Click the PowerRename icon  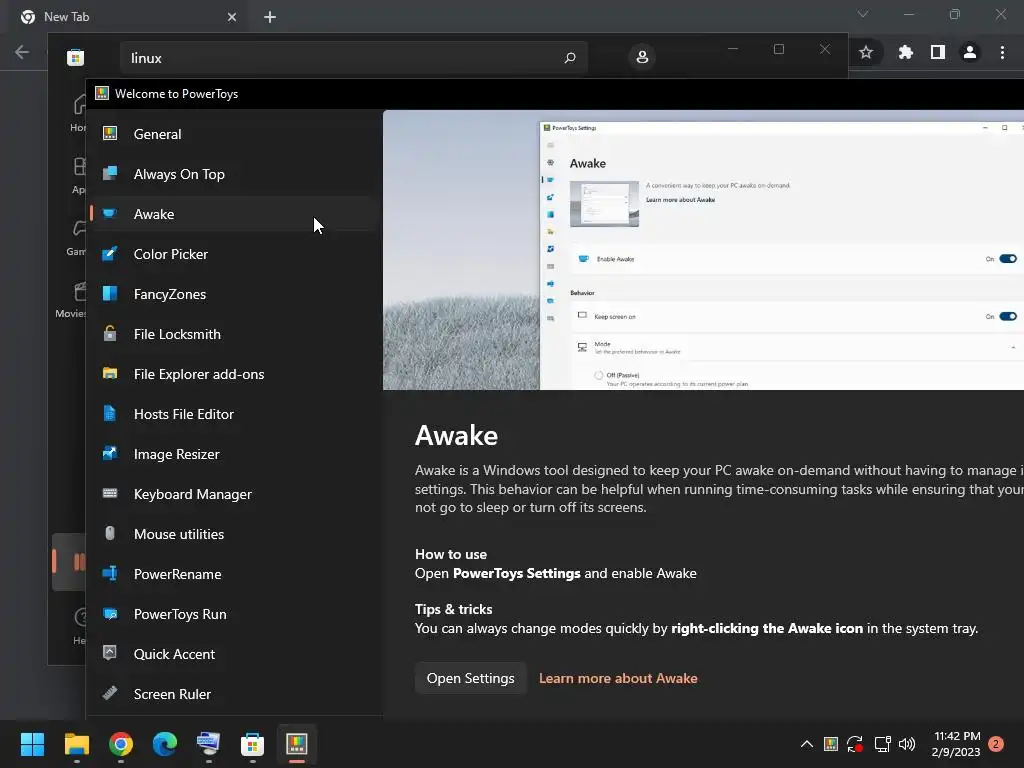tap(110, 573)
